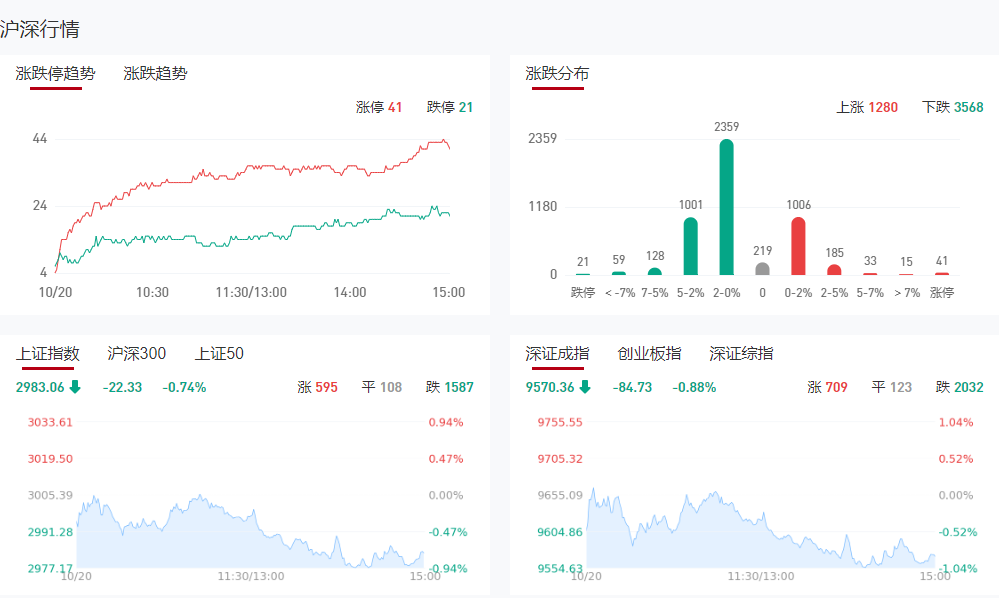The image size is (999, 598).
Task: Click the red 185 bar for 2-5%
Action: pyautogui.click(x=834, y=269)
